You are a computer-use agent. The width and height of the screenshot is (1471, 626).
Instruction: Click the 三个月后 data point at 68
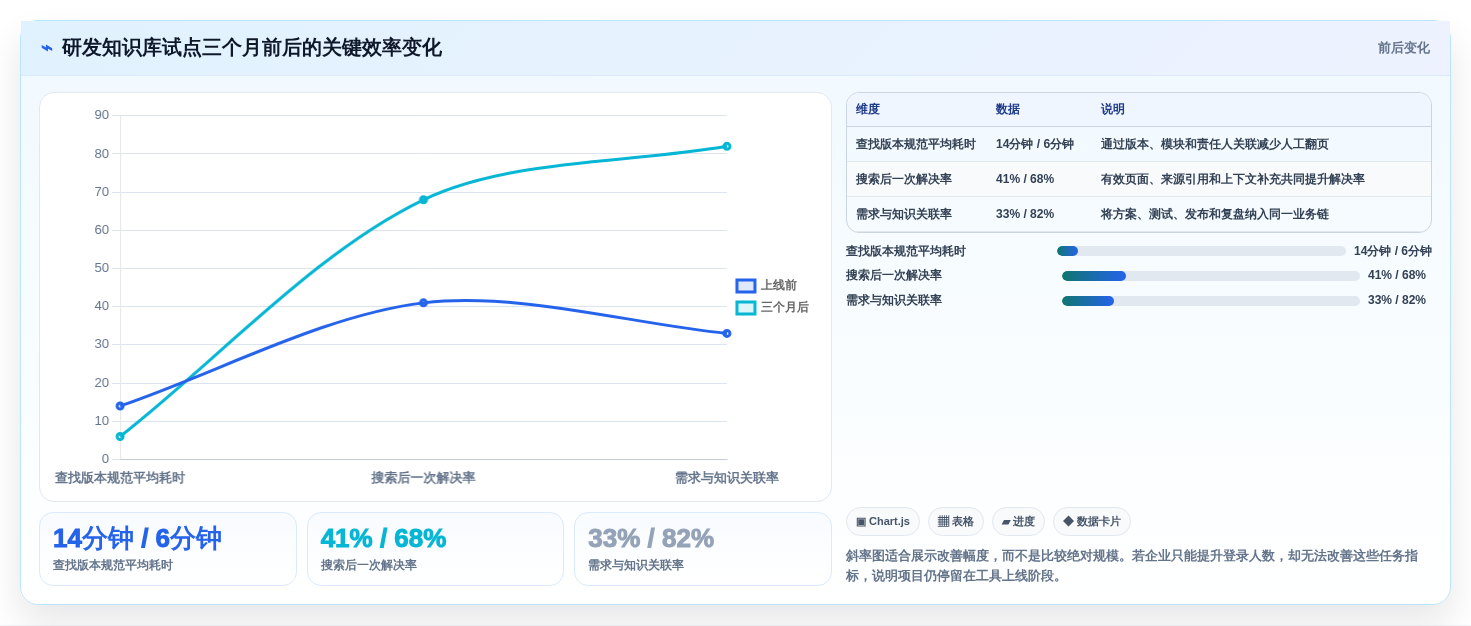click(x=423, y=200)
